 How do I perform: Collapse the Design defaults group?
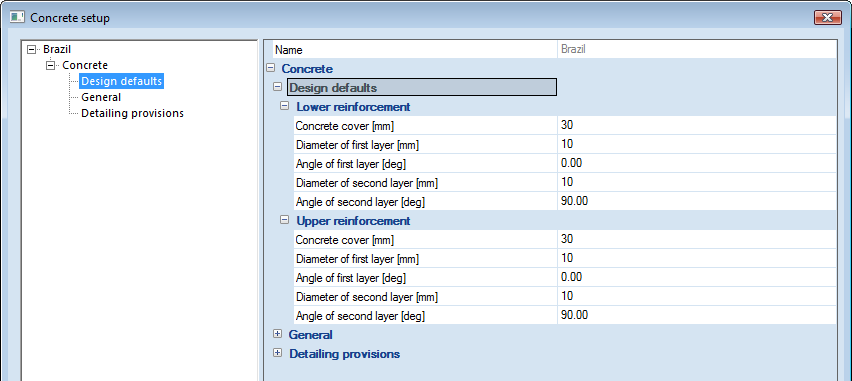click(x=277, y=87)
